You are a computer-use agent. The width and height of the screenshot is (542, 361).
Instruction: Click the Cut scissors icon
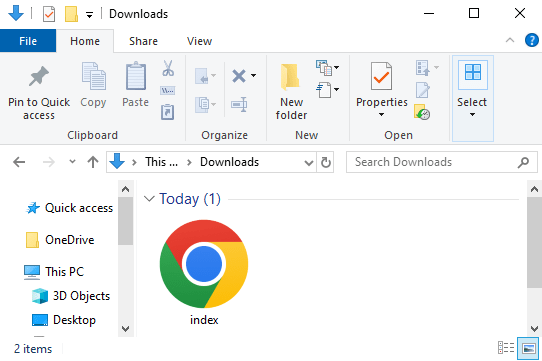(168, 68)
